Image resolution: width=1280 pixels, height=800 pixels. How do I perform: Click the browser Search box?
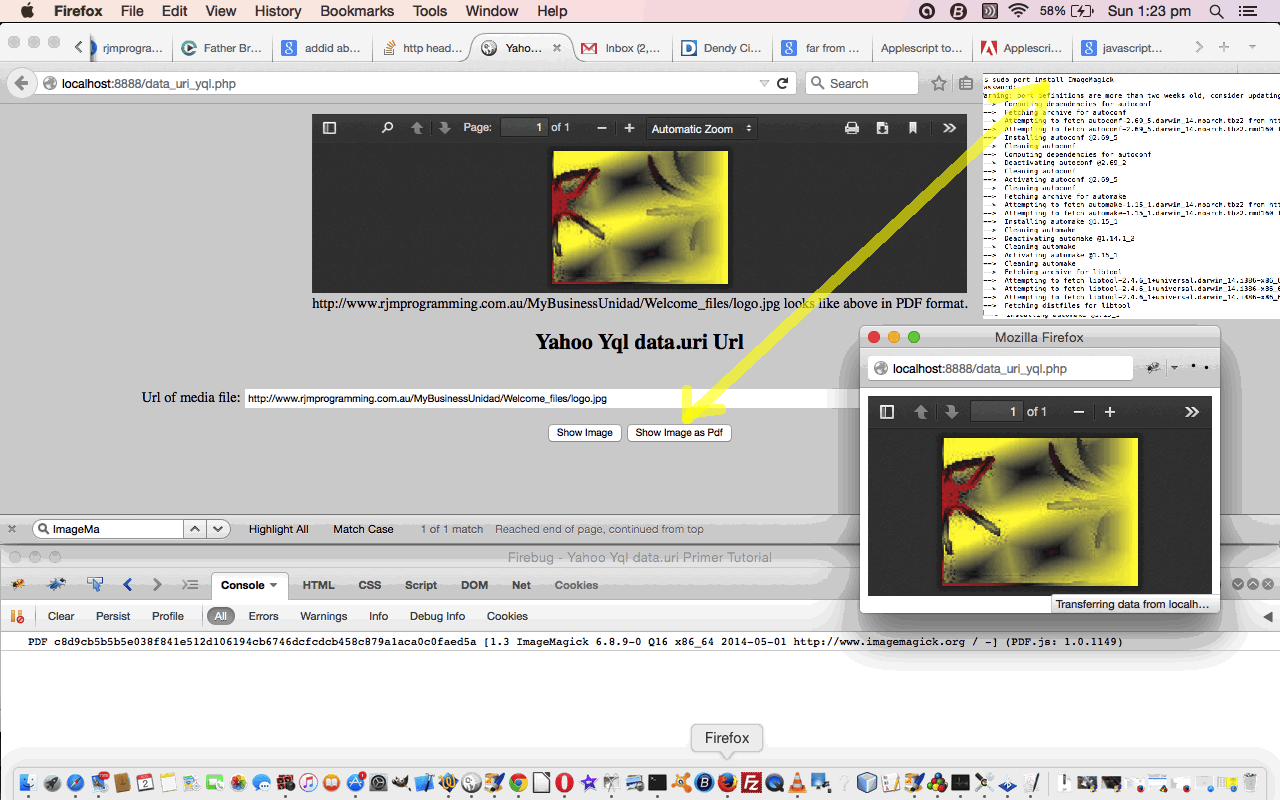click(862, 84)
